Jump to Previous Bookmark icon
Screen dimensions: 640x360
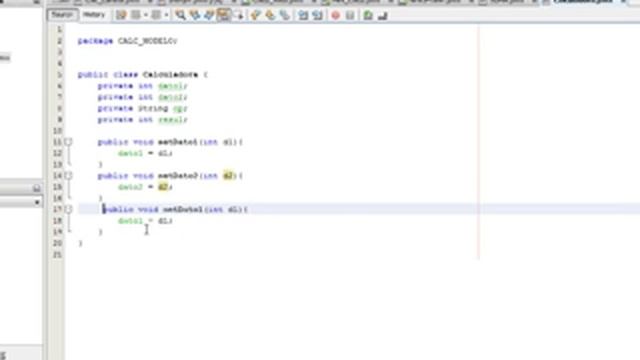[x=256, y=16]
